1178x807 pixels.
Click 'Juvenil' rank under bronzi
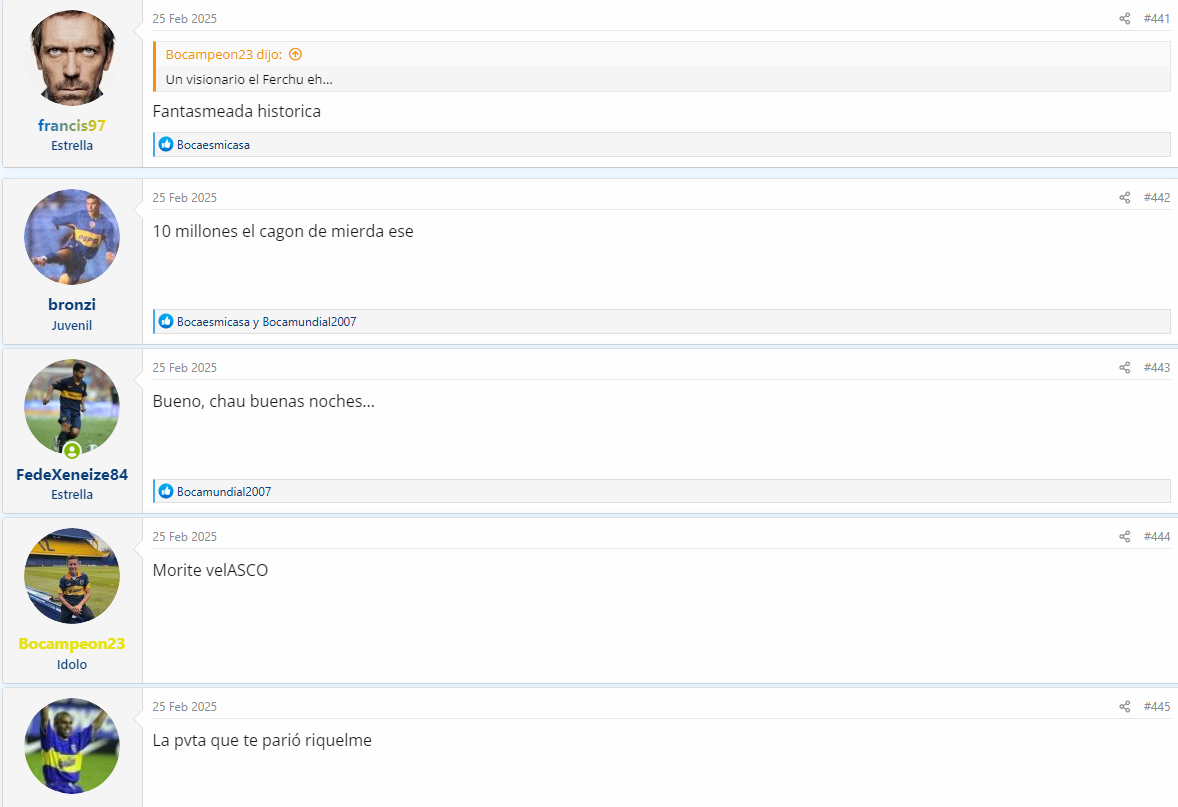(72, 325)
